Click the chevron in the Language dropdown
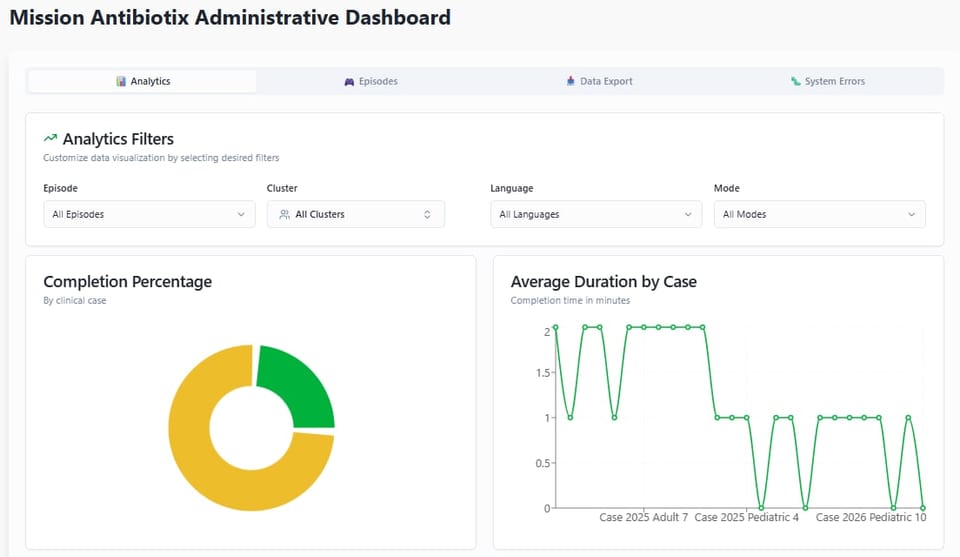Screen dimensions: 960x557 pyautogui.click(x=688, y=214)
